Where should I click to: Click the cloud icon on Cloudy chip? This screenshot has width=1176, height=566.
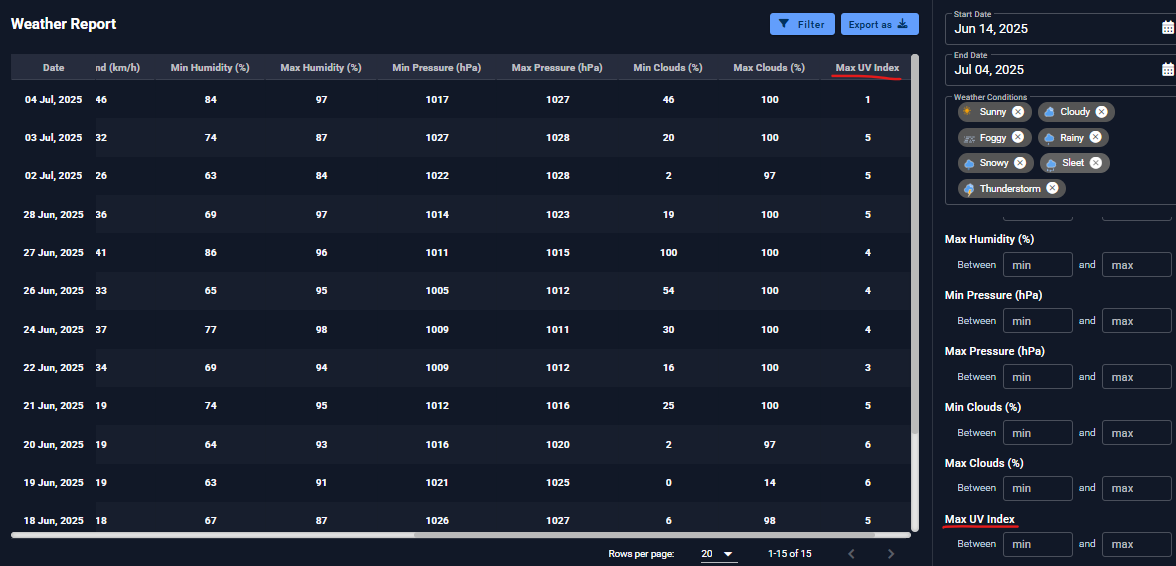click(x=1049, y=112)
